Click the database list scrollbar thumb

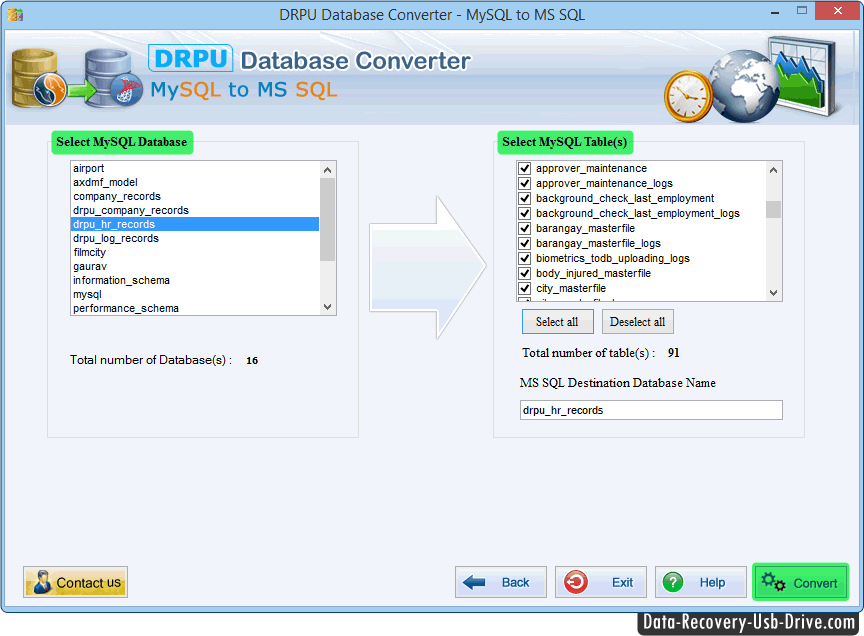coord(327,219)
